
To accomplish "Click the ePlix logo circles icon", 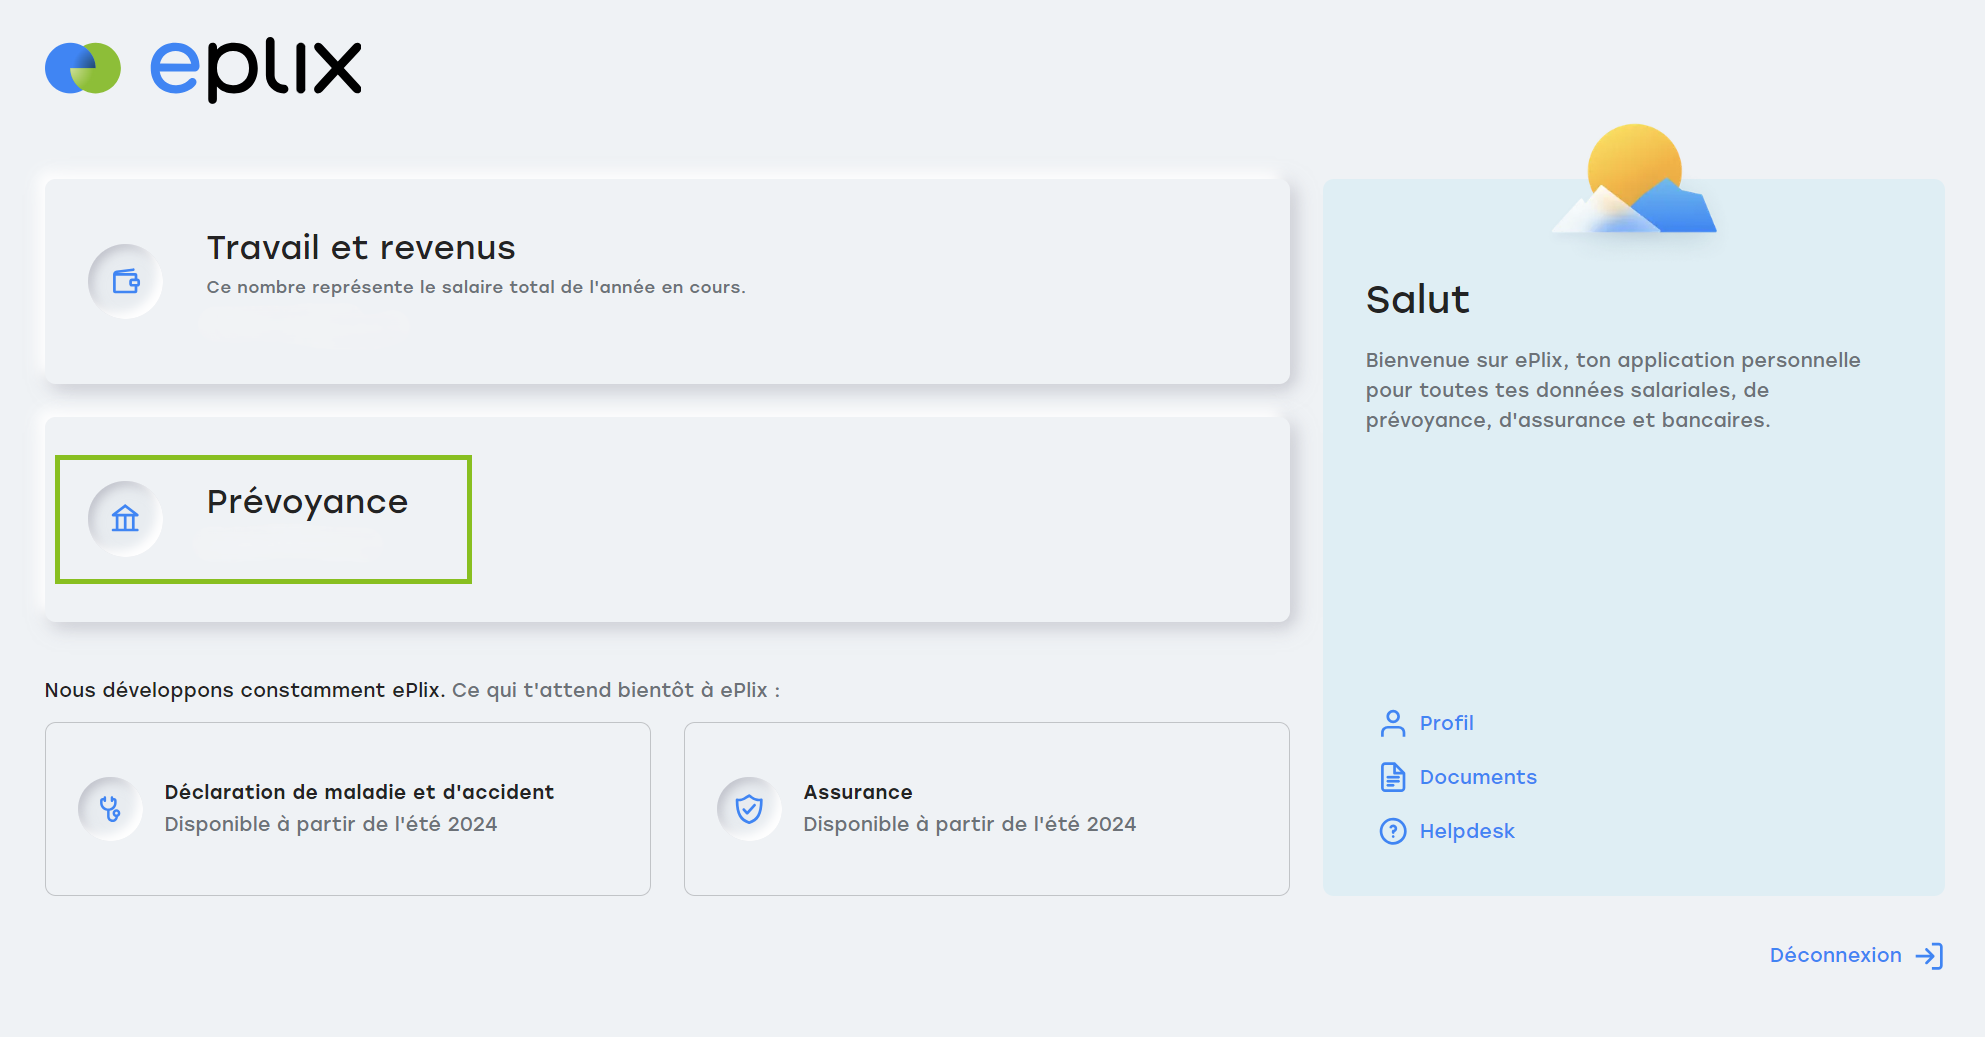I will coord(83,68).
